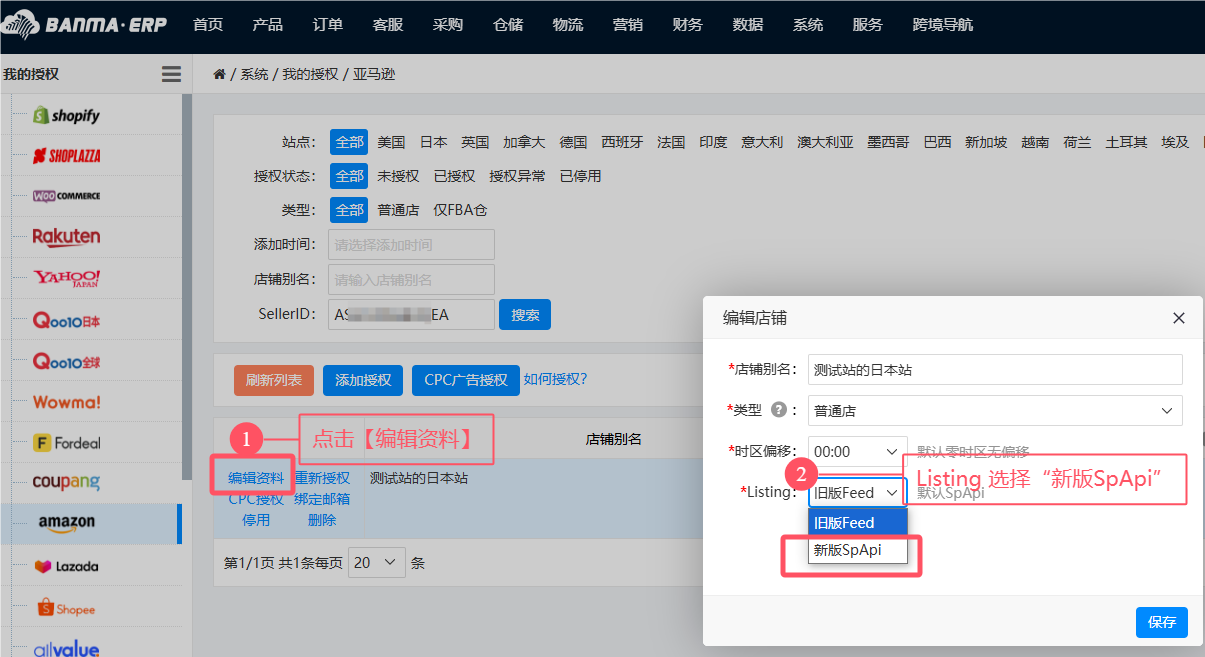Click the Banma ERP logo

coord(85,25)
